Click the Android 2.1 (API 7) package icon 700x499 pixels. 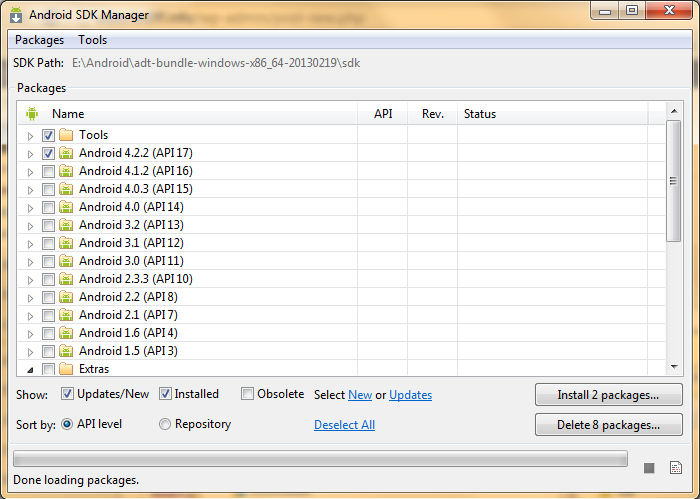coord(66,315)
